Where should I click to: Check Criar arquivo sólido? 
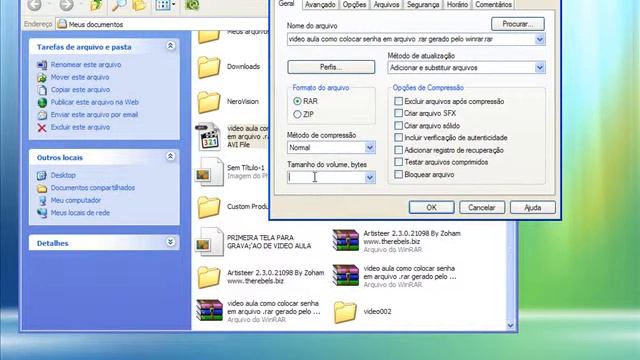tap(399, 126)
